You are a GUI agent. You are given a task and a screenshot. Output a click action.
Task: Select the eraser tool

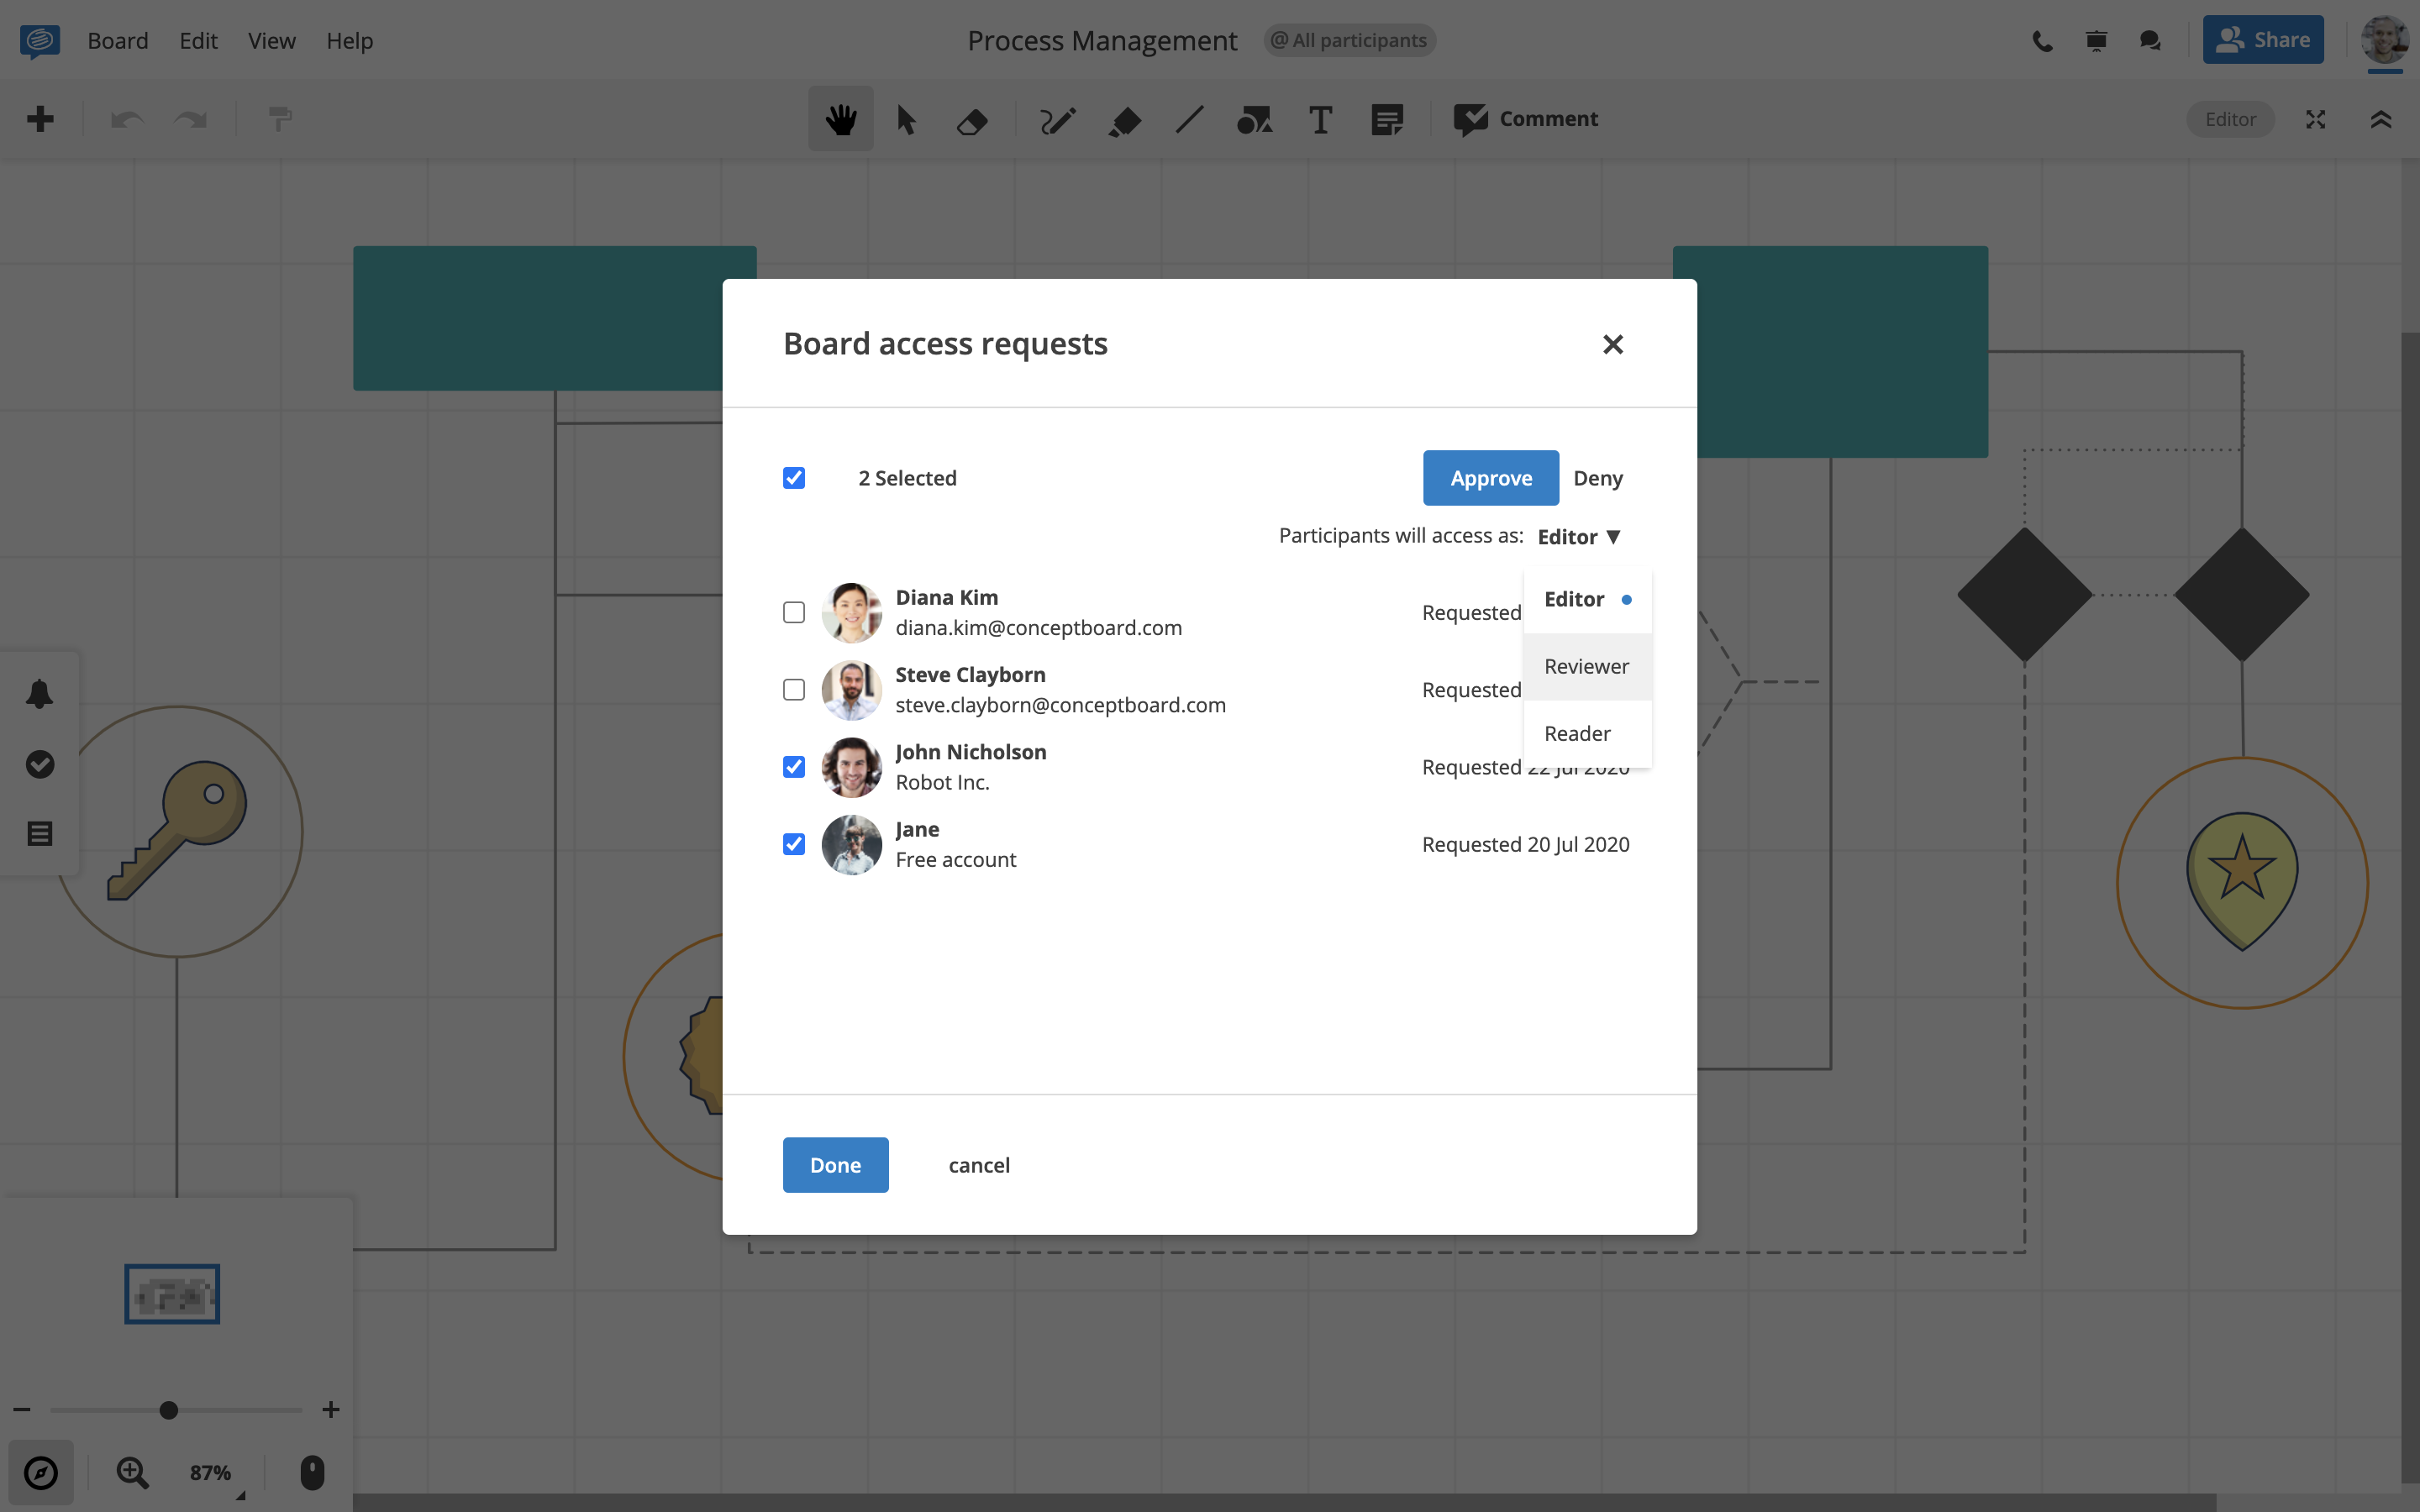972,121
